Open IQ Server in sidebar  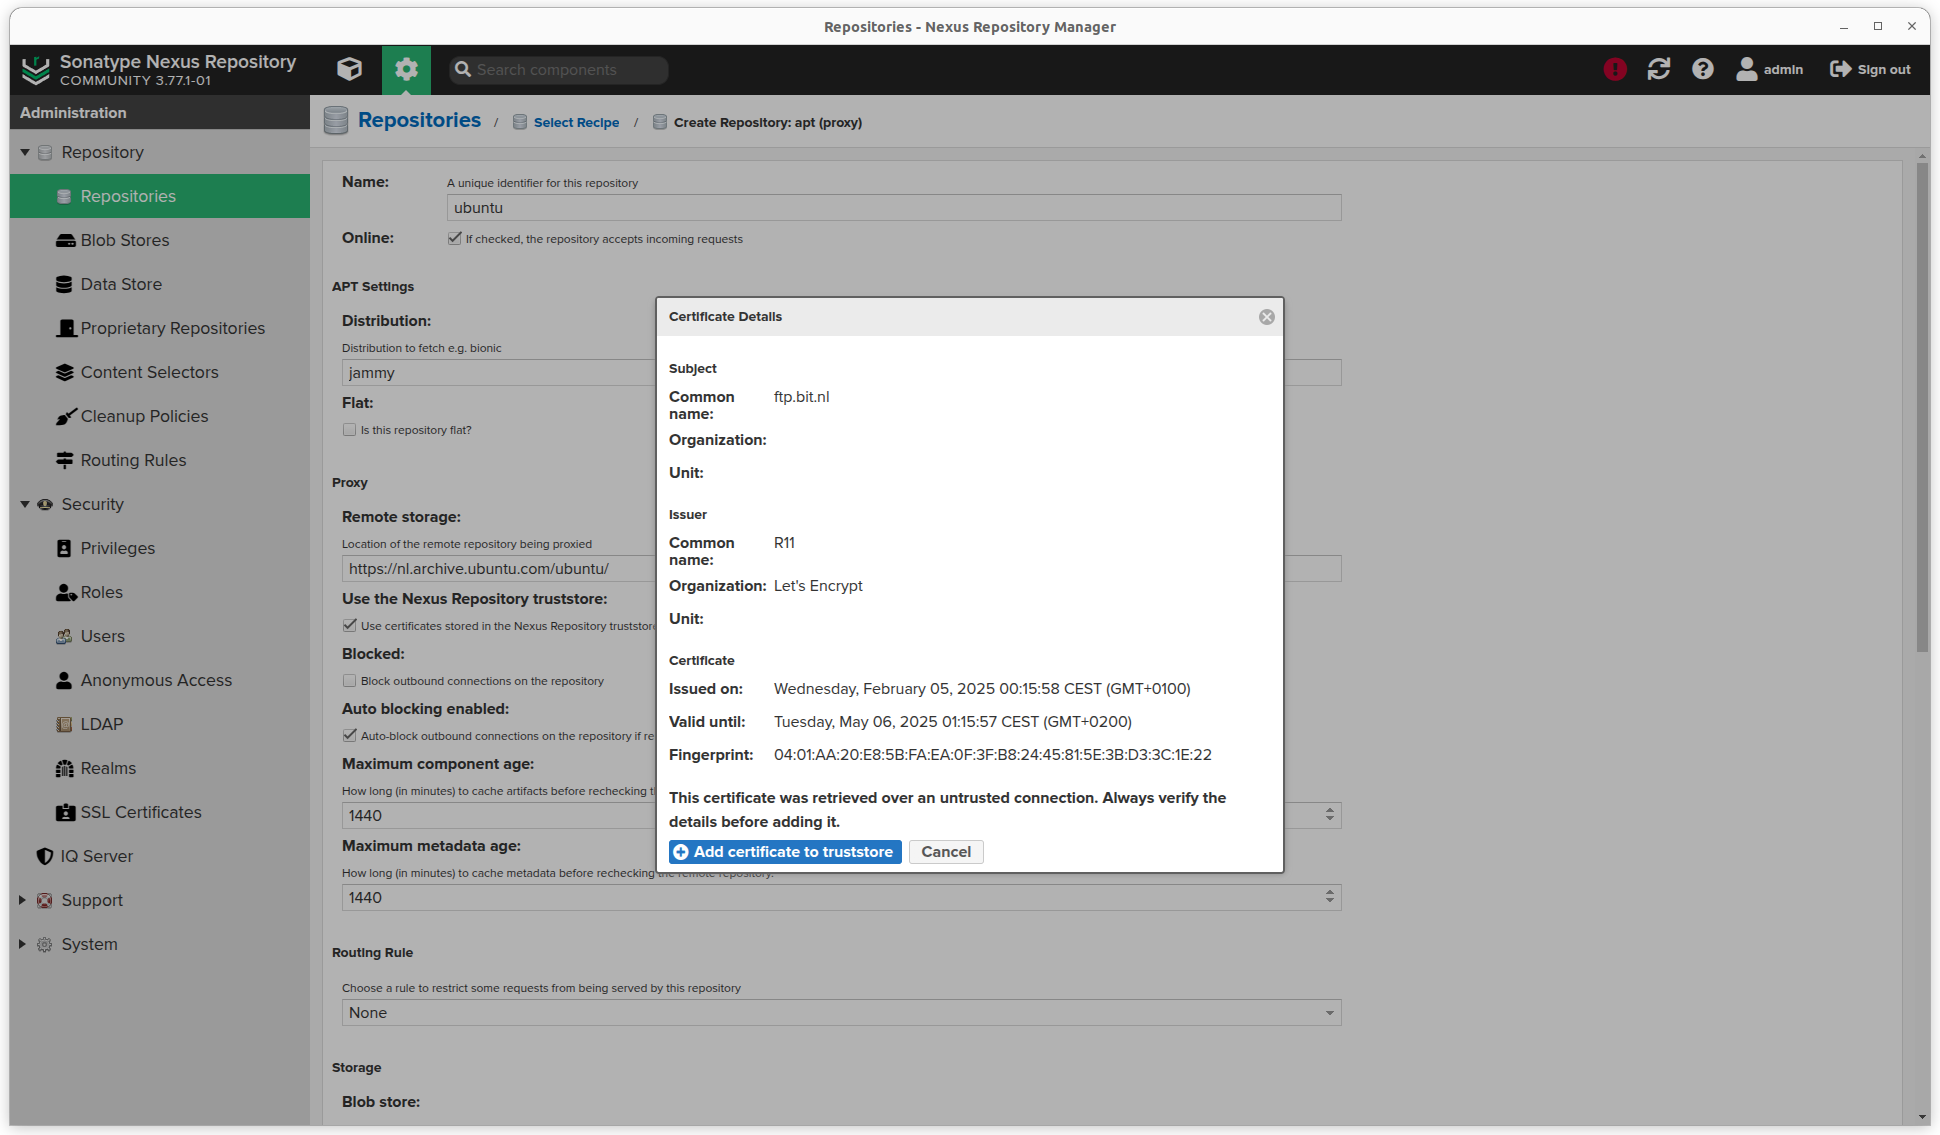tap(160, 856)
